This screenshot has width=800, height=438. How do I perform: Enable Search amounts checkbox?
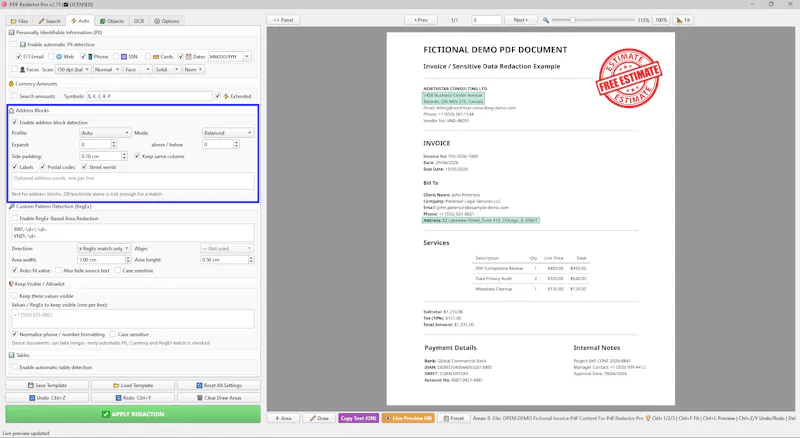[x=15, y=96]
